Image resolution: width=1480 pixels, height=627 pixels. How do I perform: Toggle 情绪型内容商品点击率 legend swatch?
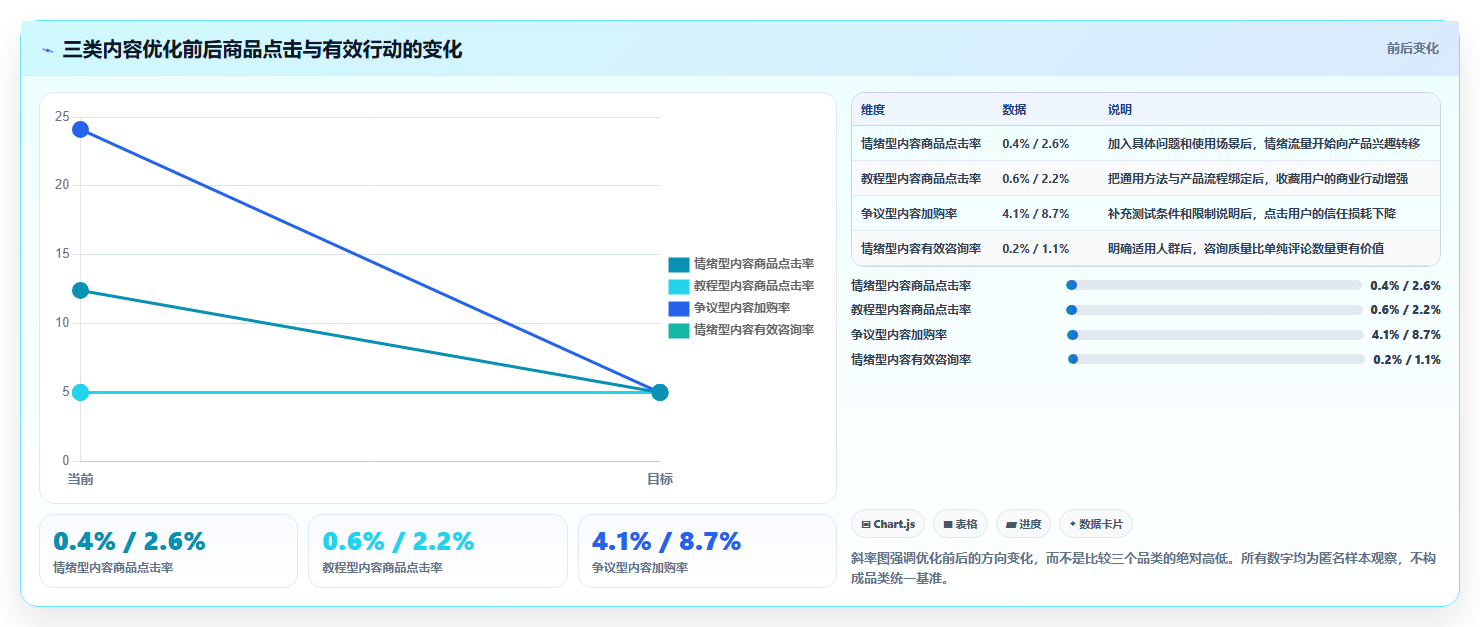679,265
